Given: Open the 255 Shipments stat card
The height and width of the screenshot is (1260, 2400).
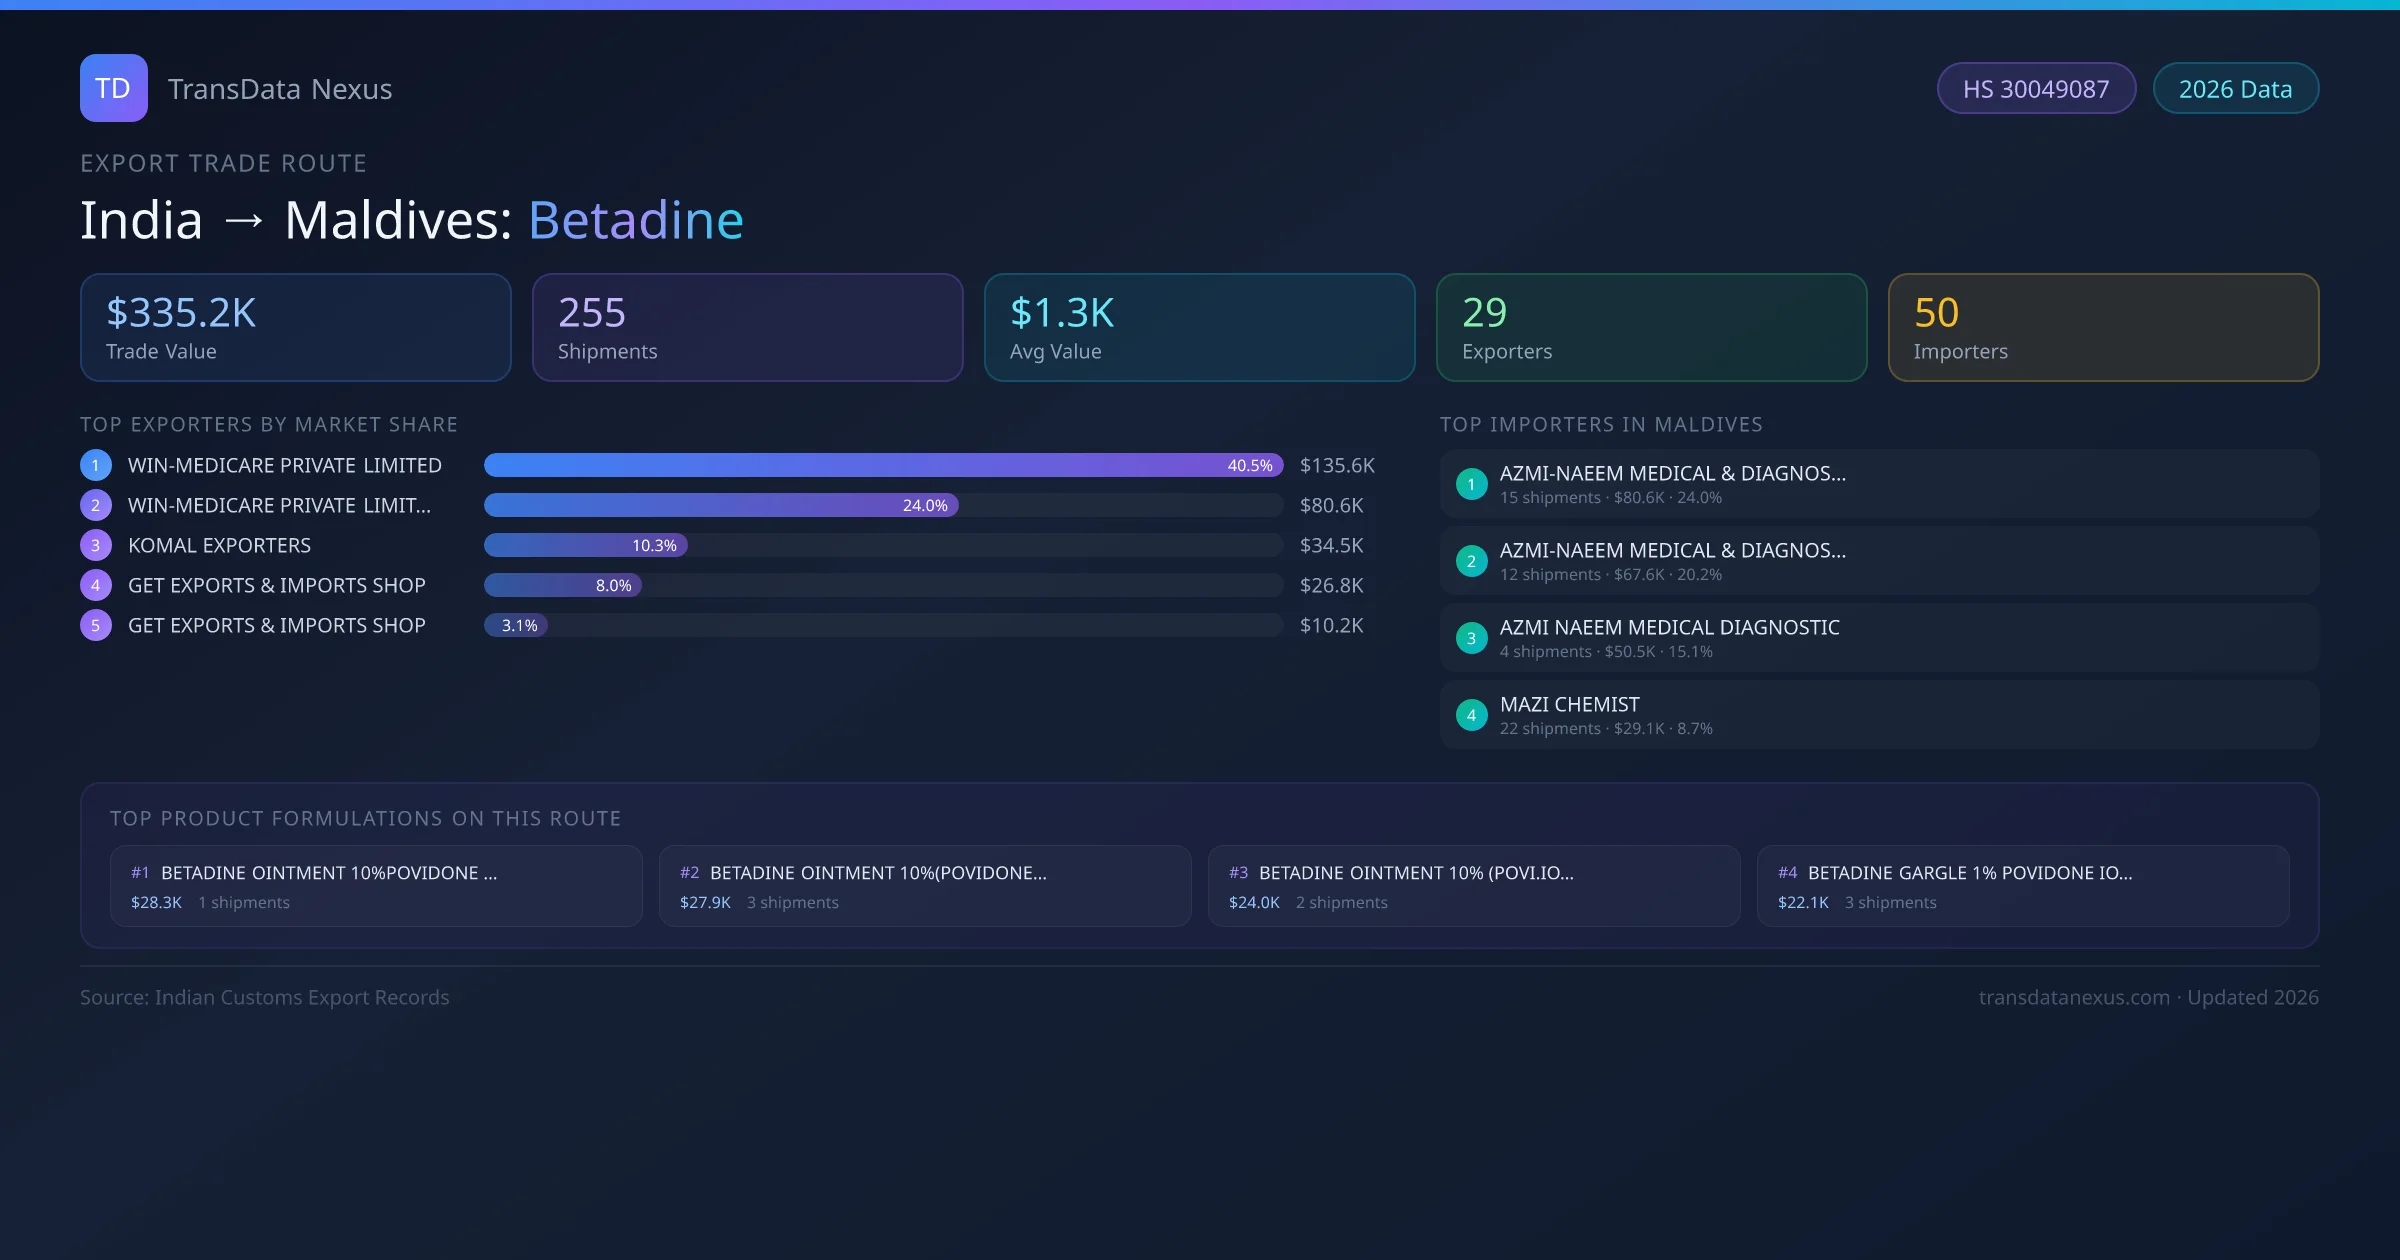Looking at the screenshot, I should tap(747, 328).
